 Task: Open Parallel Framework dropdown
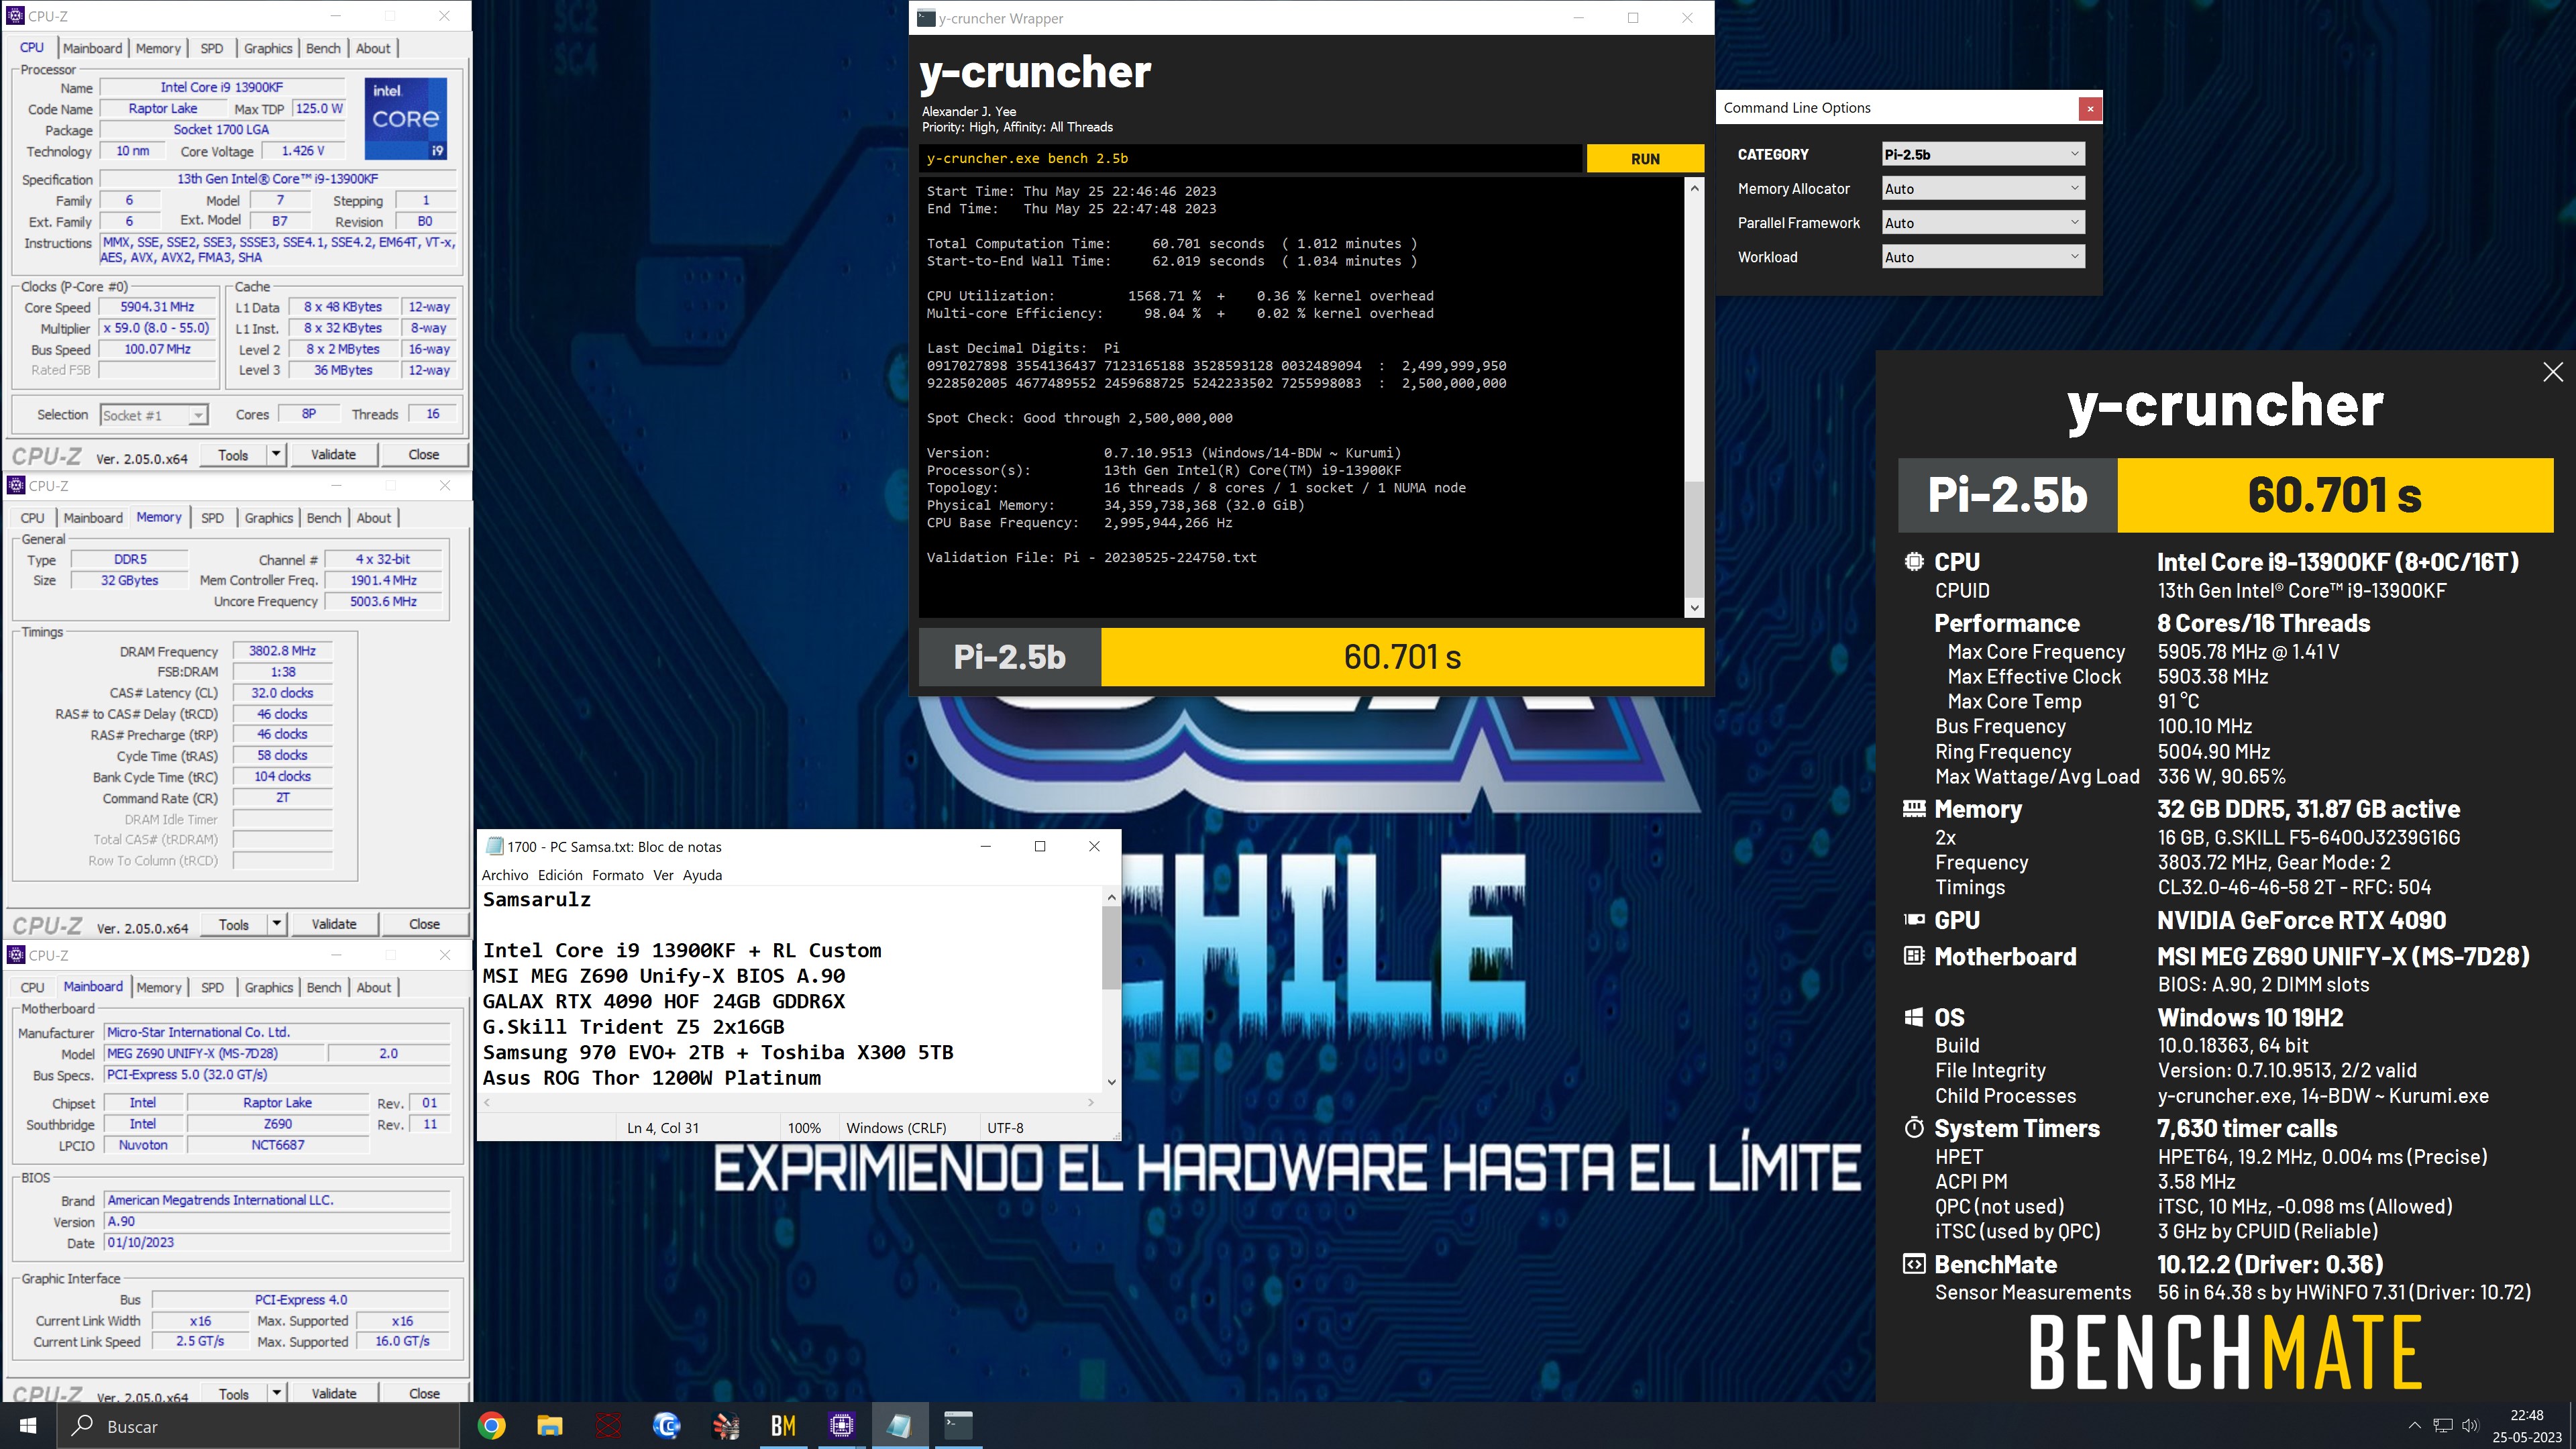[1983, 223]
